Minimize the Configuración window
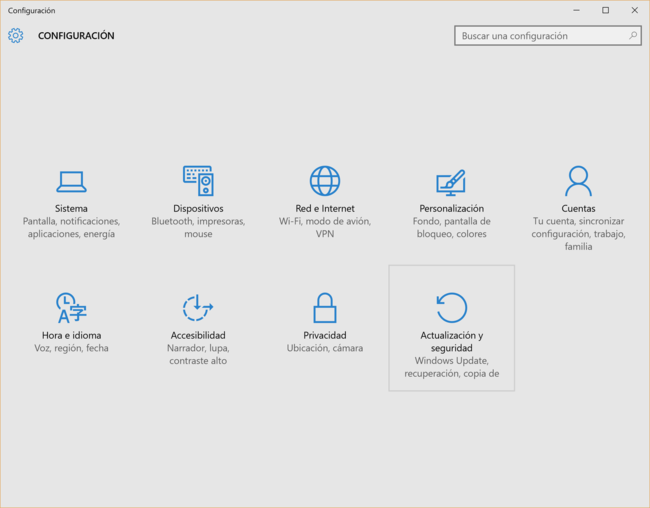 click(x=577, y=10)
